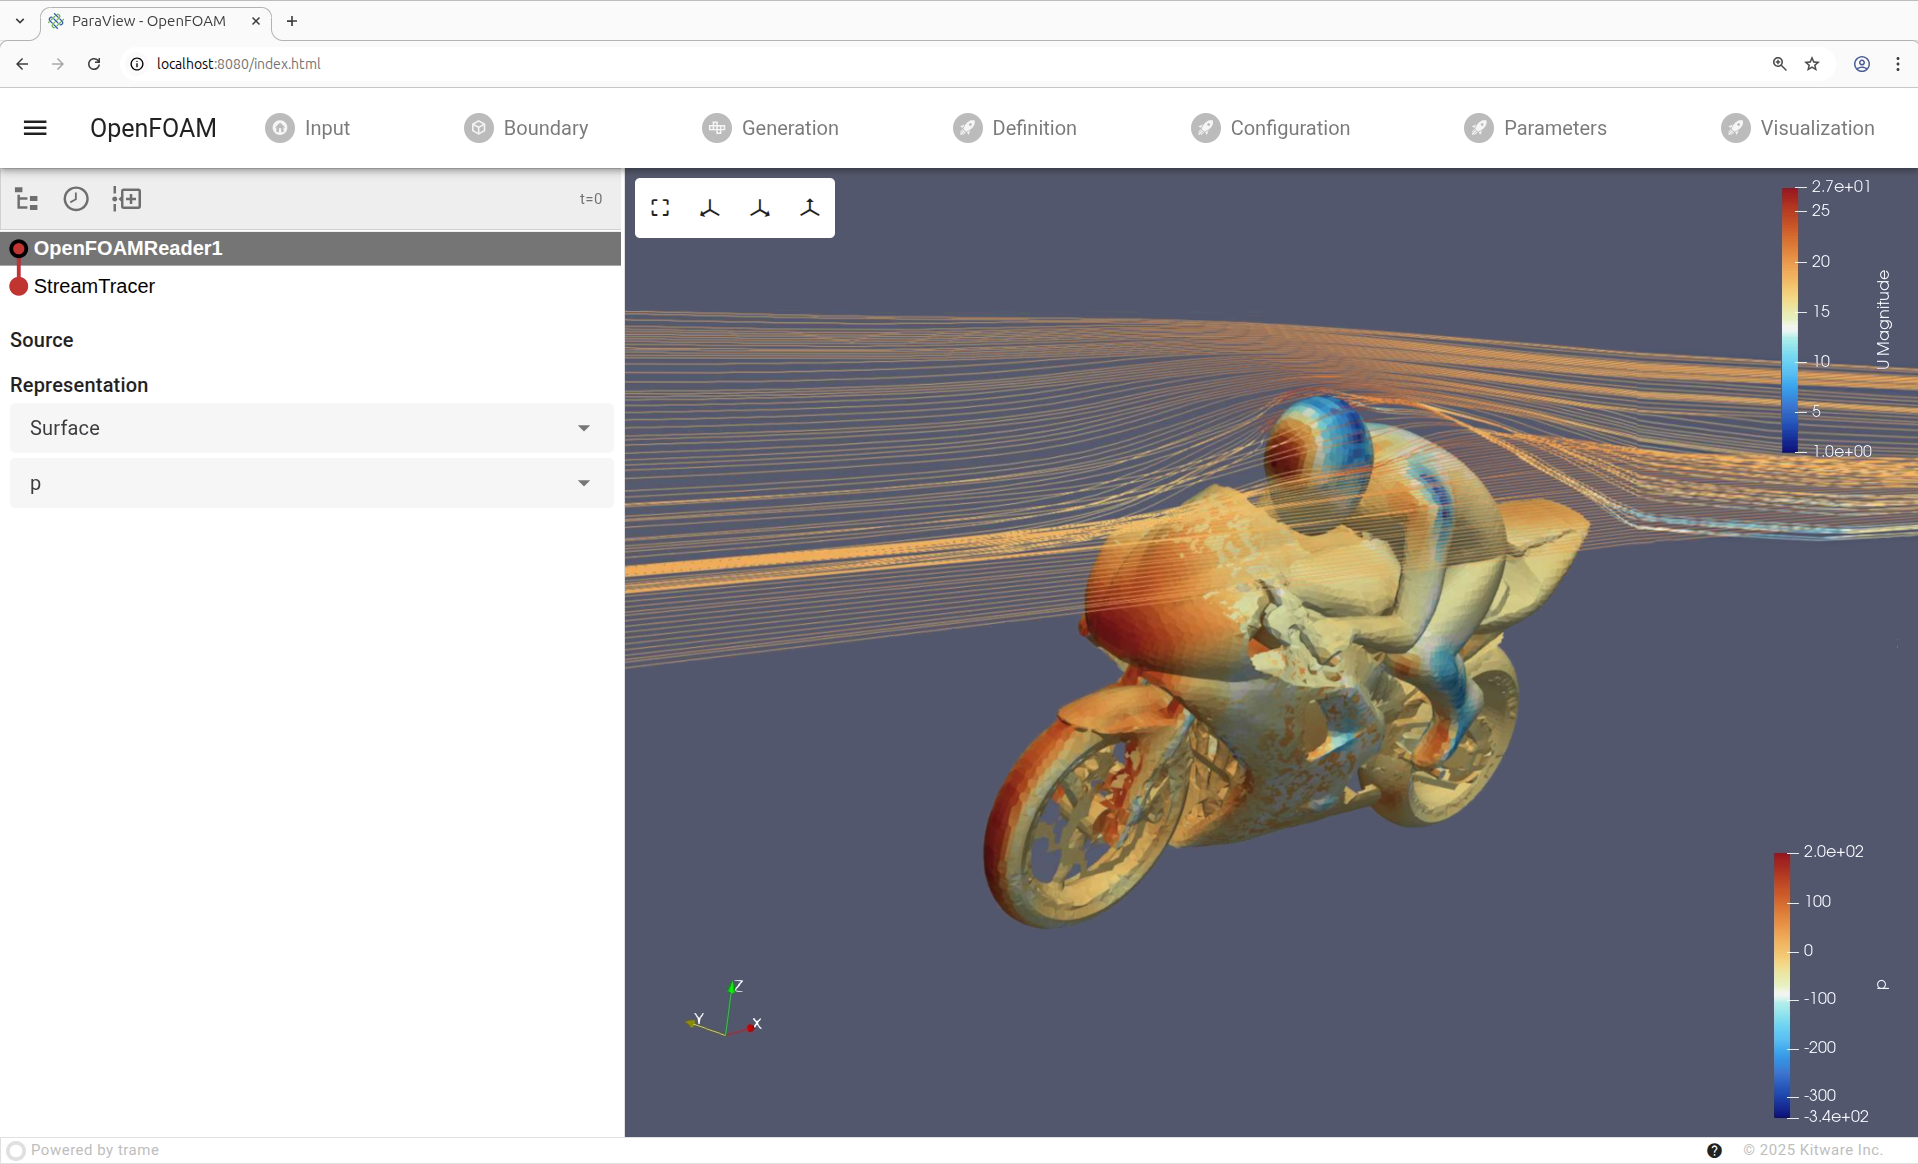The width and height of the screenshot is (1918, 1164).
Task: Reset camera with the fit-view icon
Action: pyautogui.click(x=660, y=208)
